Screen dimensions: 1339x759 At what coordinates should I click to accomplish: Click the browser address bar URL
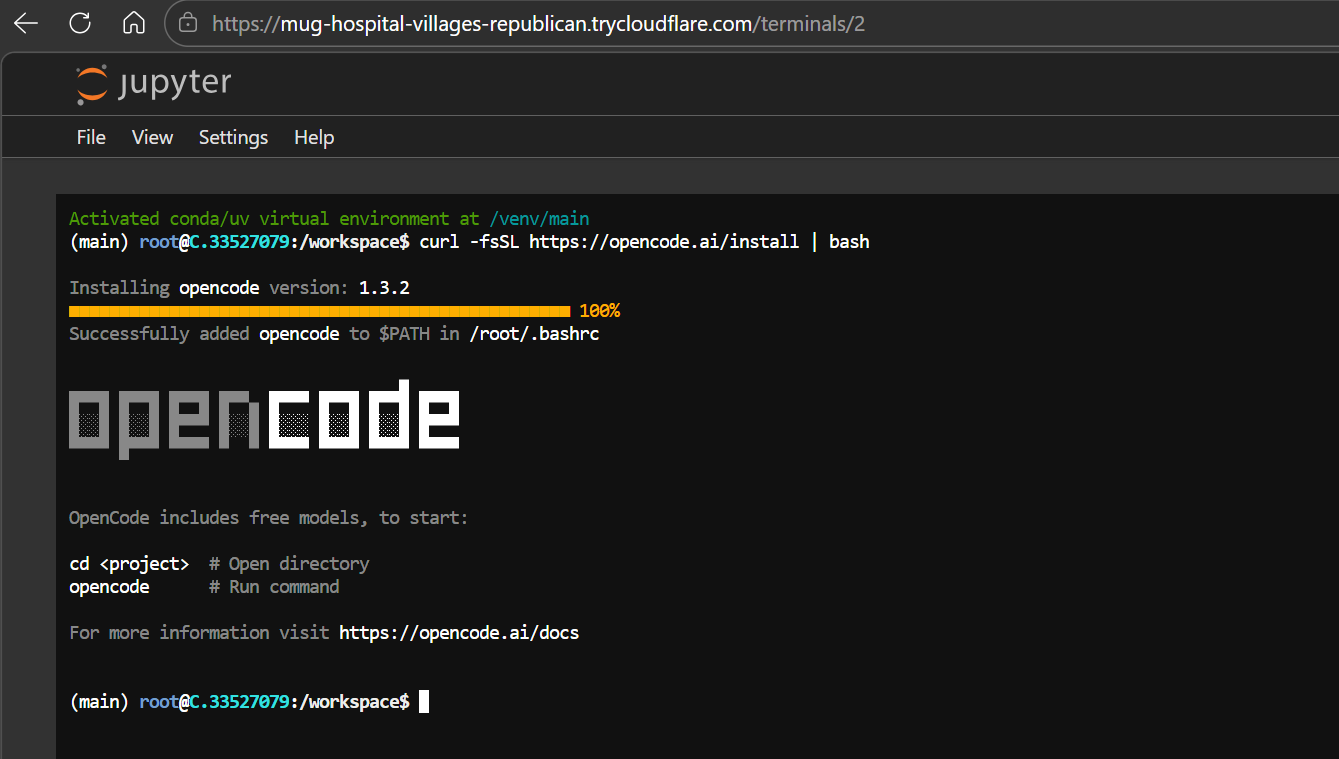tap(538, 24)
